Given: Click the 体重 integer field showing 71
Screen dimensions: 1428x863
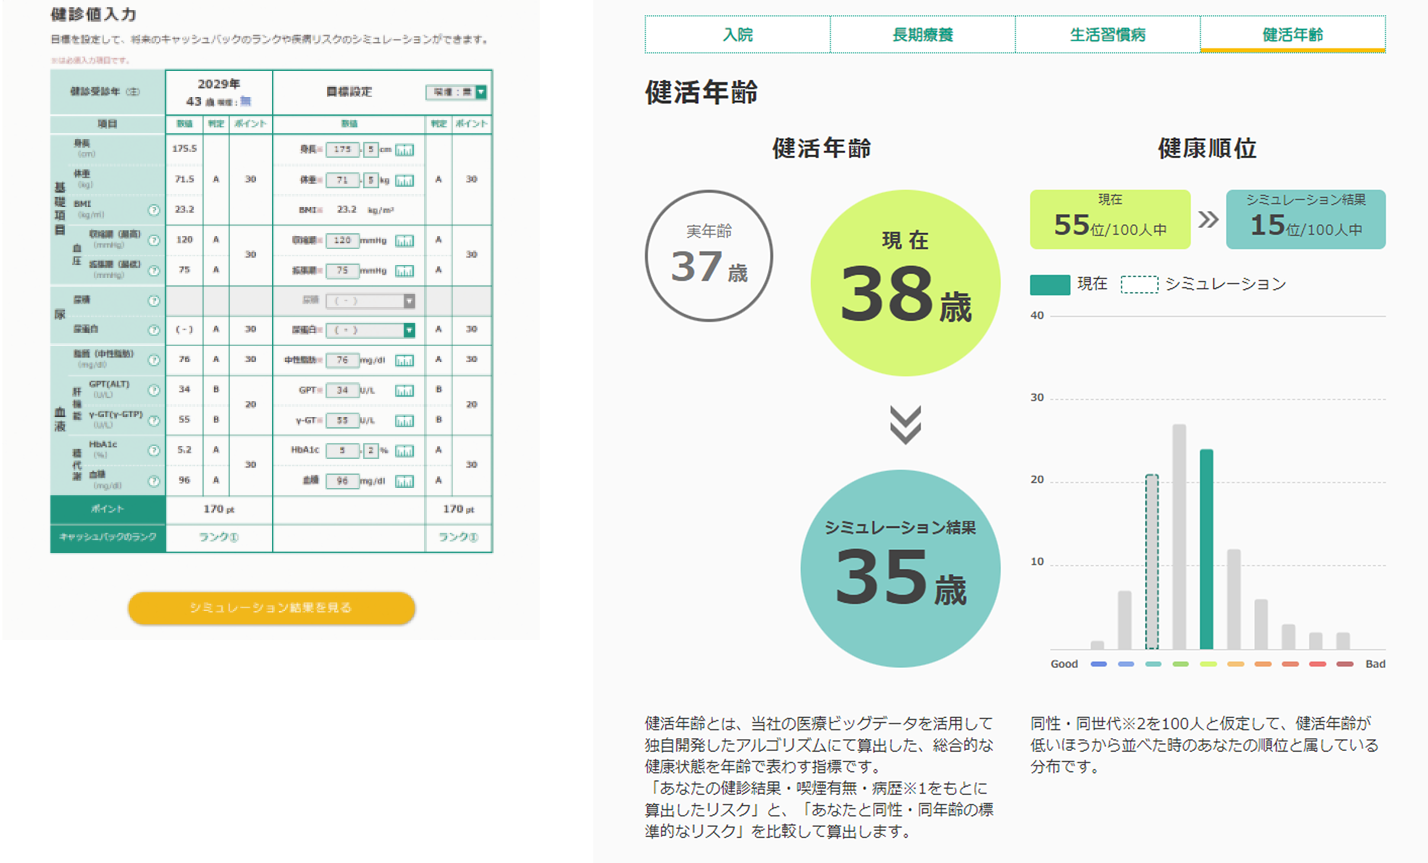Looking at the screenshot, I should coord(342,180).
